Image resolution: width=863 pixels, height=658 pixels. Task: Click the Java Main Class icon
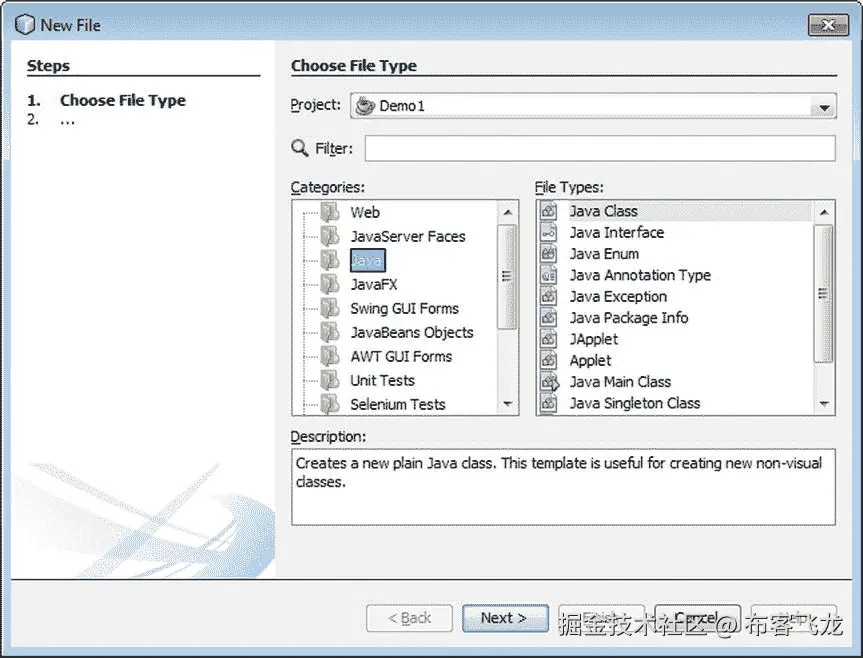[549, 382]
